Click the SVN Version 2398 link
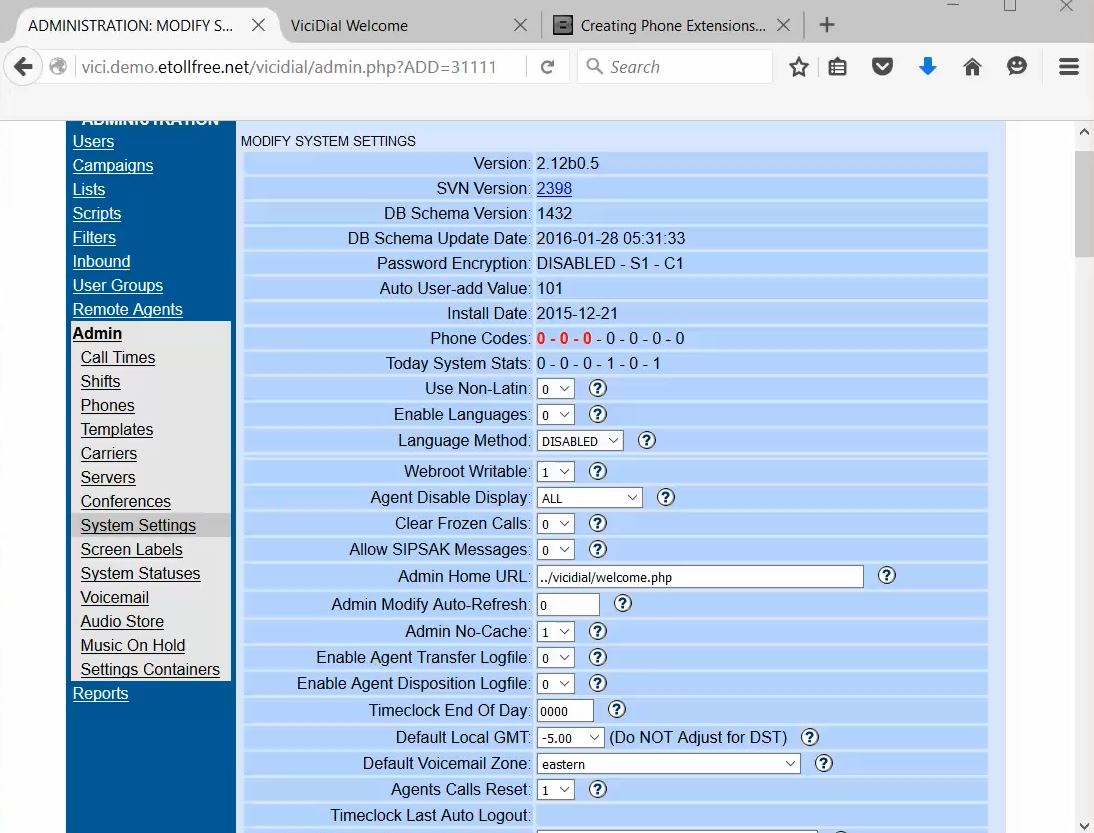The image size is (1094, 833). click(554, 188)
